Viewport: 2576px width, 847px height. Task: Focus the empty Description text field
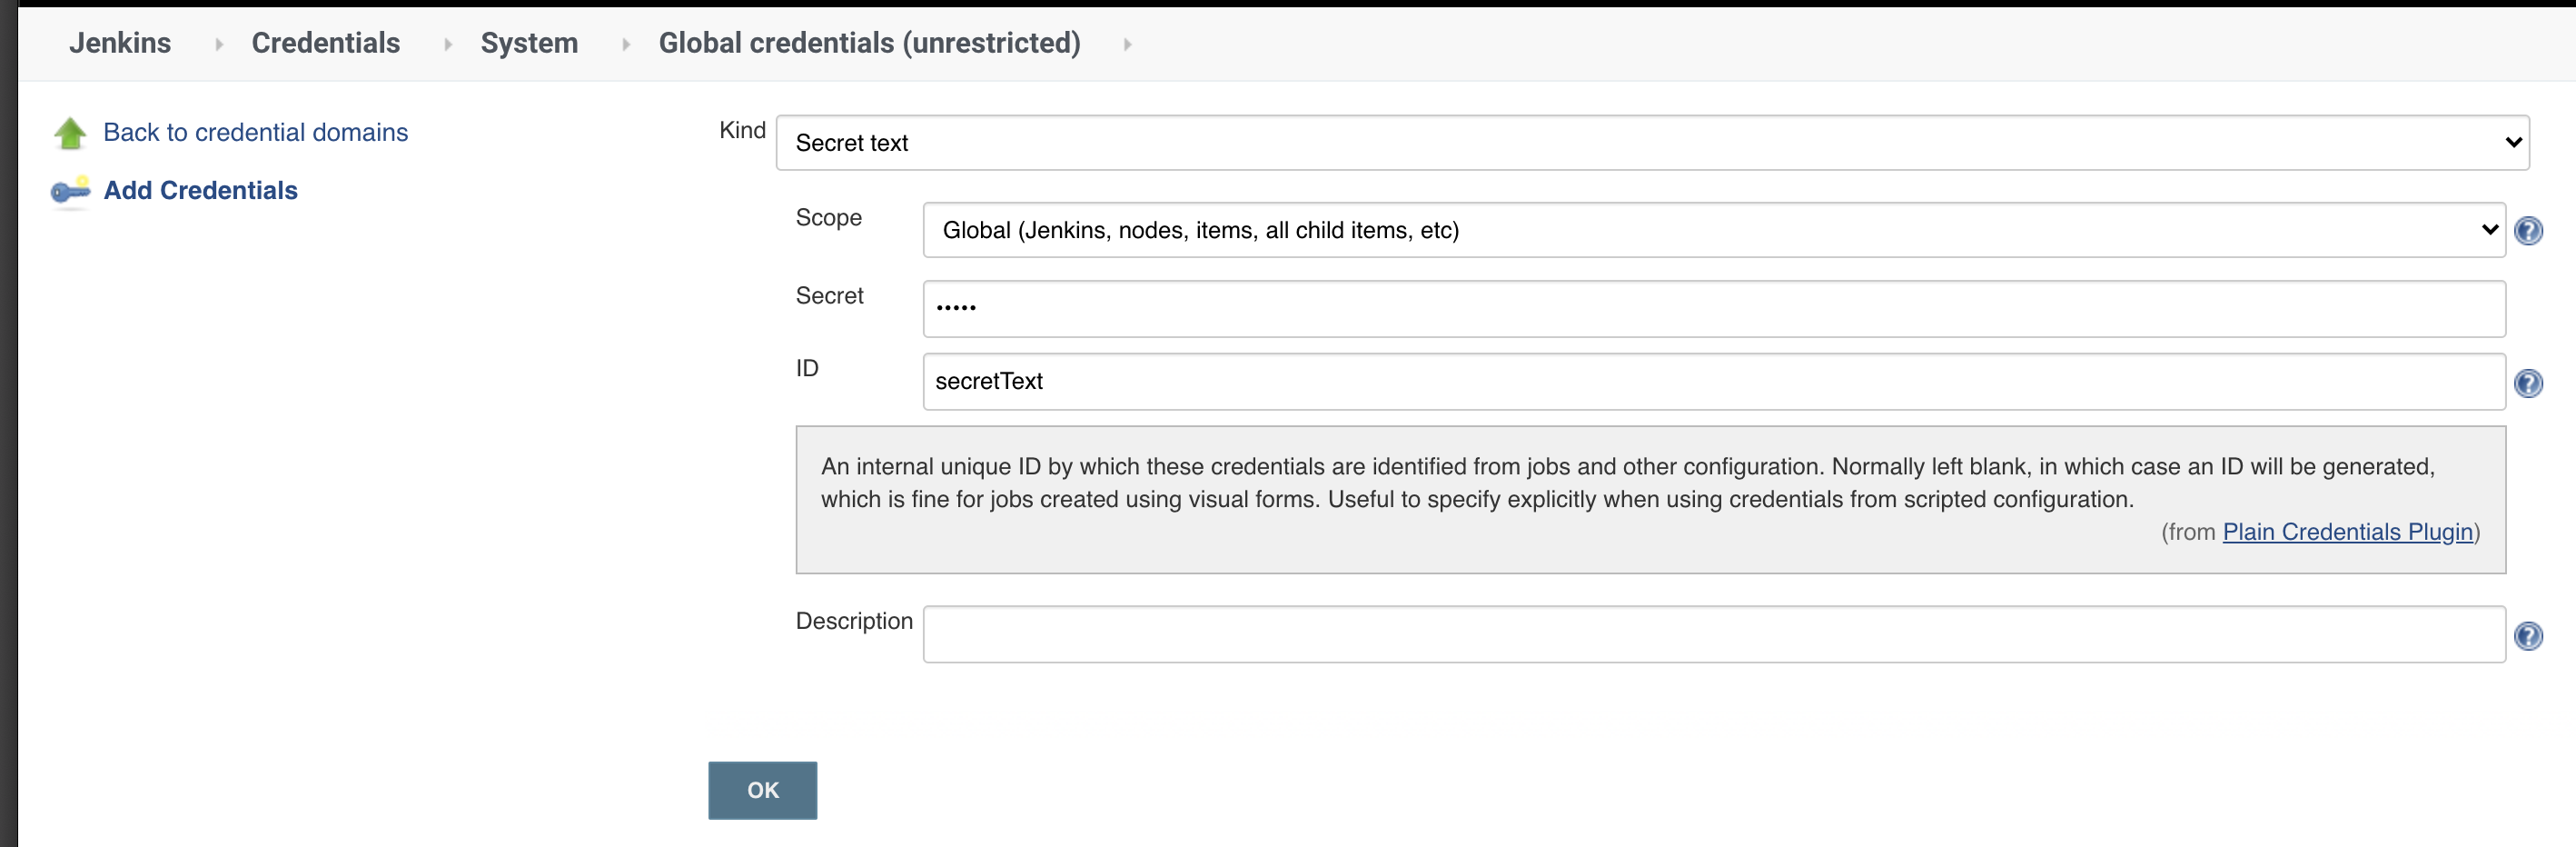(1713, 634)
